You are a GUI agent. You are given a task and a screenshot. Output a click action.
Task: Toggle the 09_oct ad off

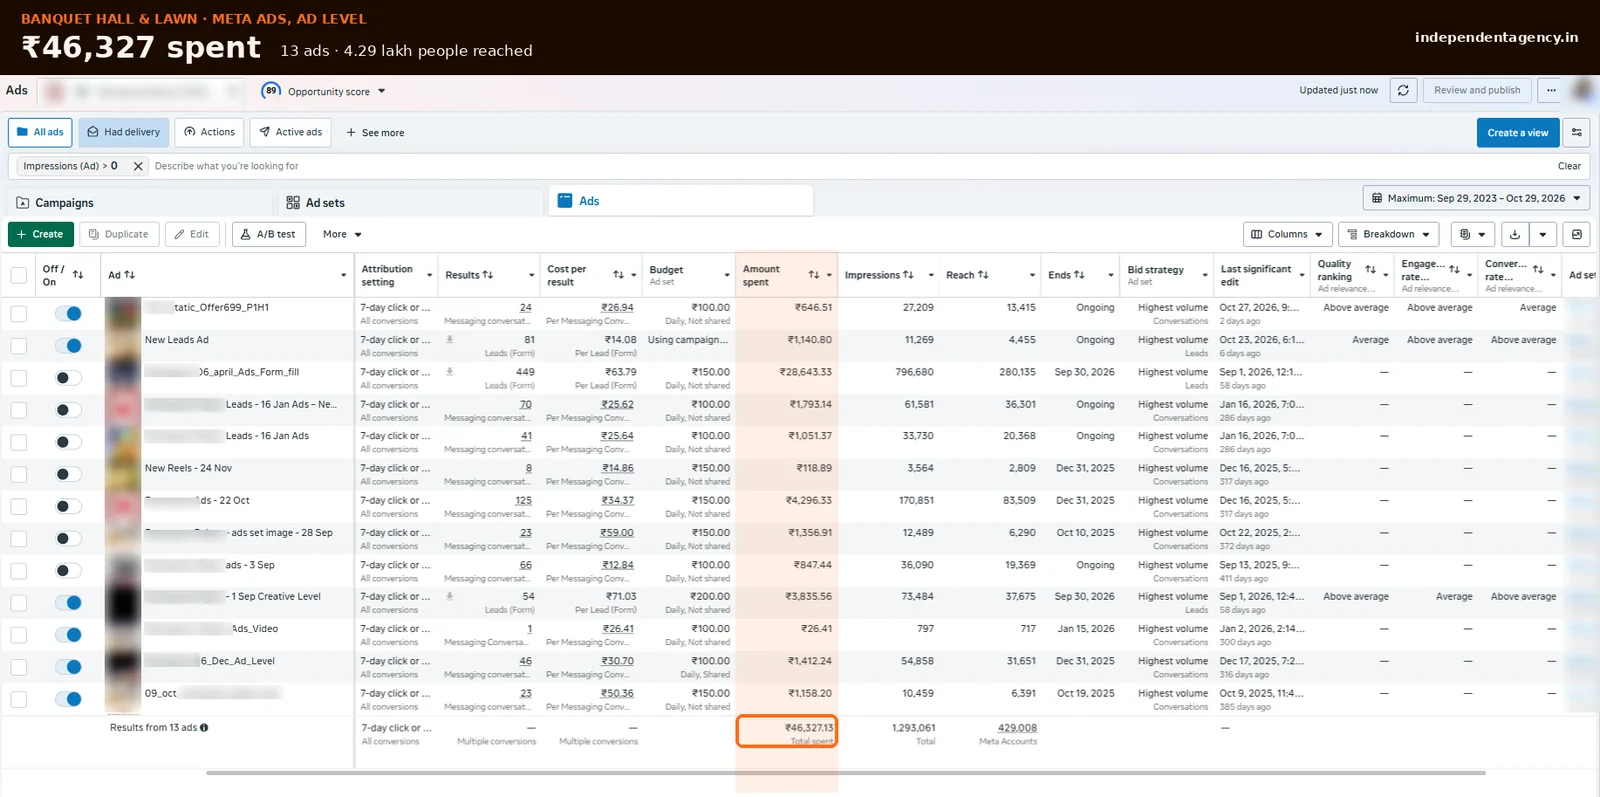(x=68, y=699)
